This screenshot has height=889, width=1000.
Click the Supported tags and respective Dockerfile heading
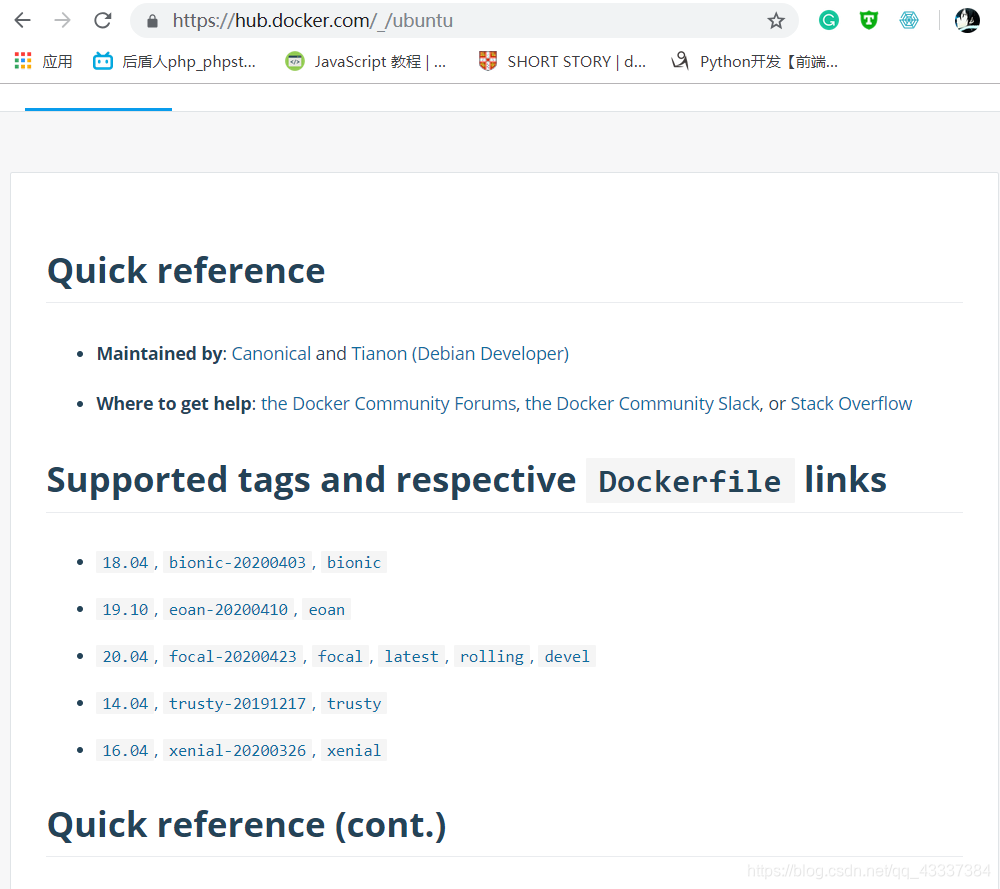coord(467,480)
